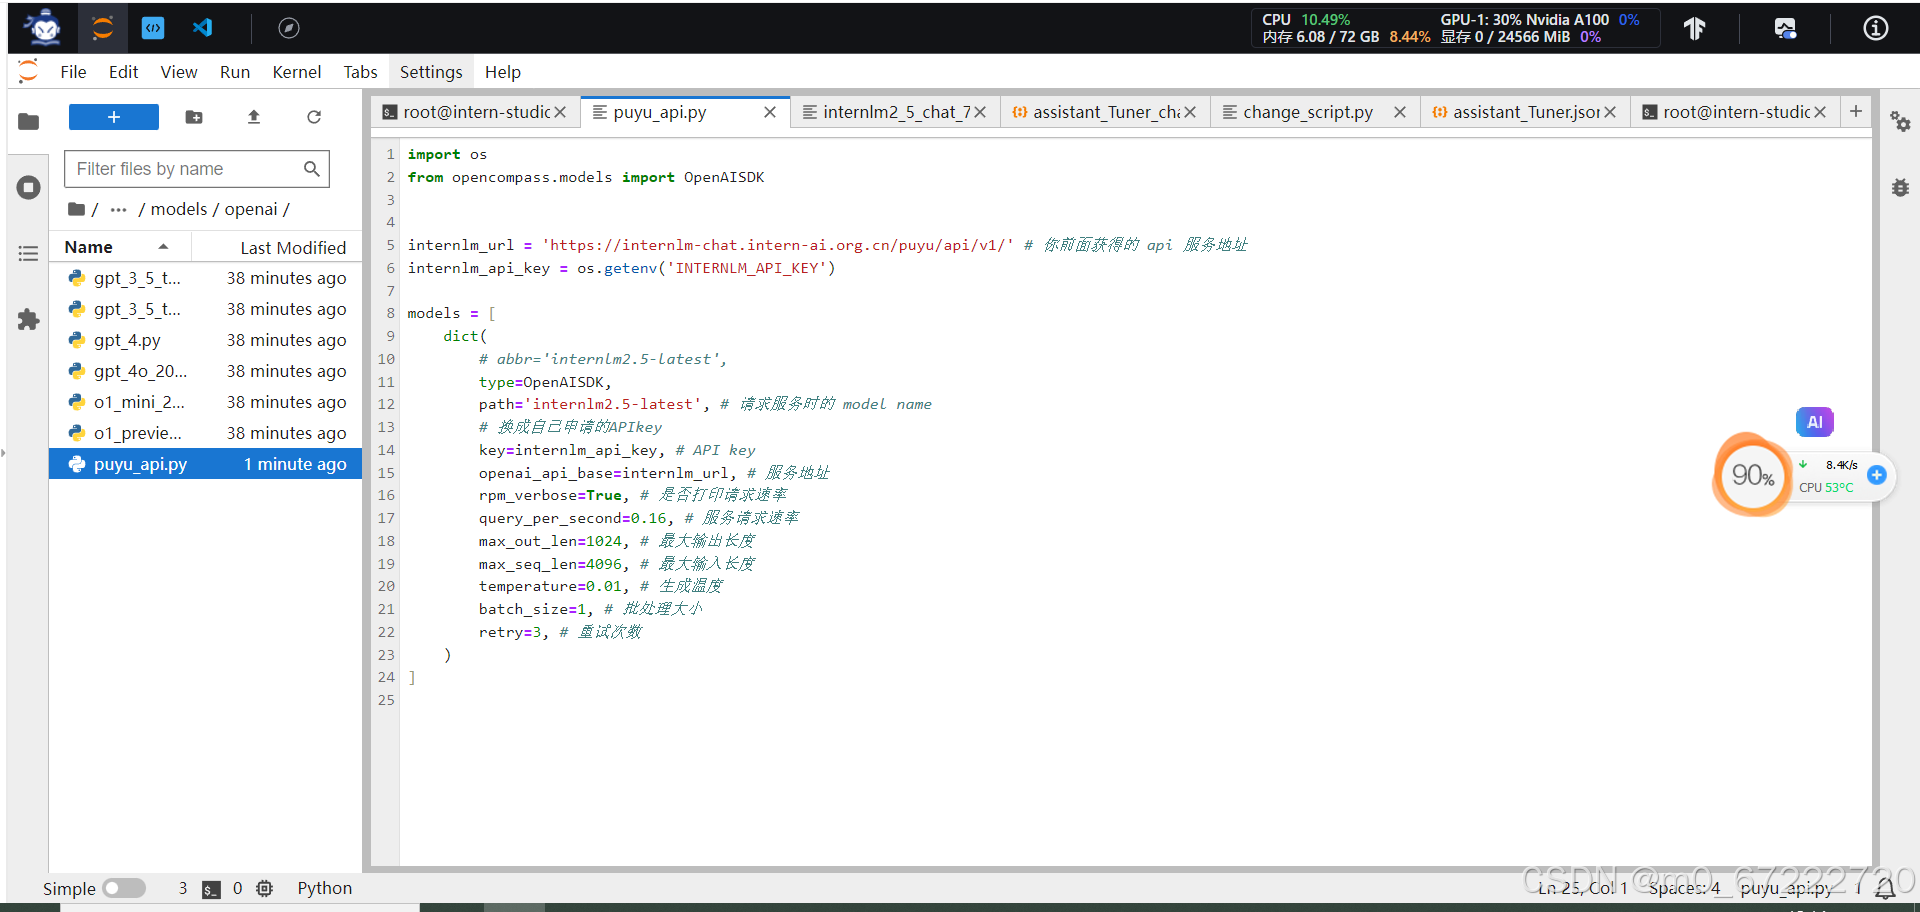The image size is (1920, 912).
Task: Switch to the change_script.py tab
Action: tap(1310, 112)
